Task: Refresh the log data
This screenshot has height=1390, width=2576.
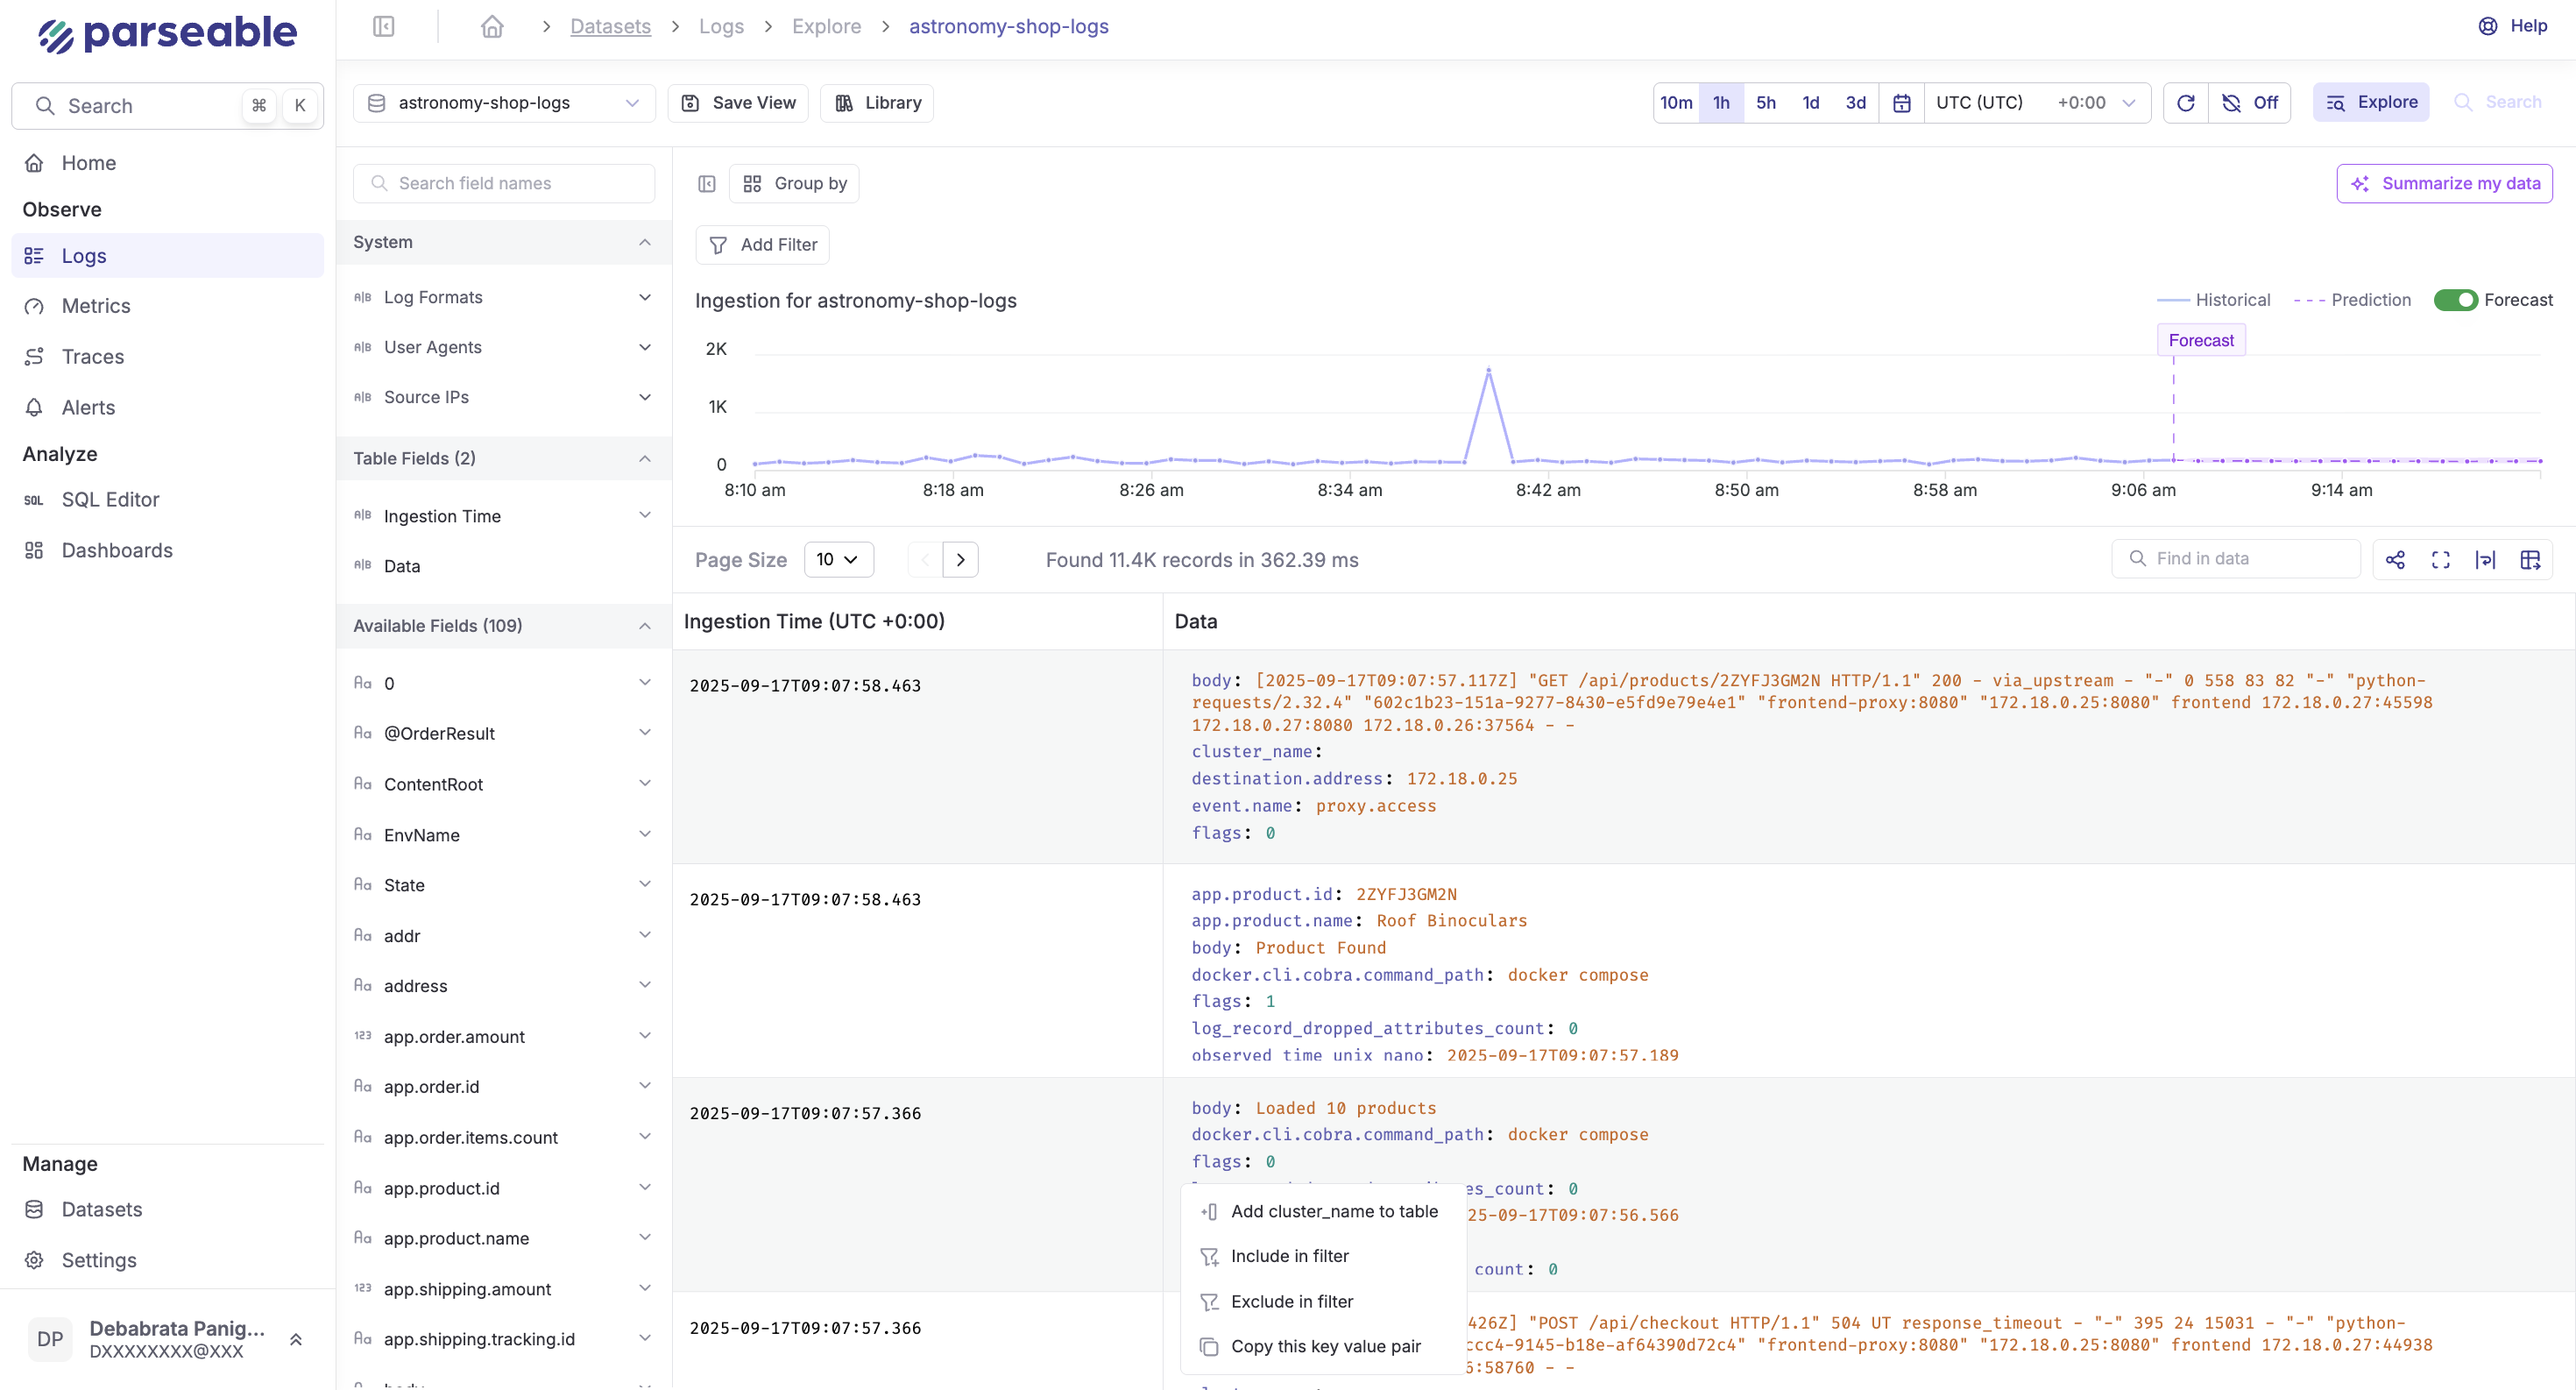Action: [2185, 103]
